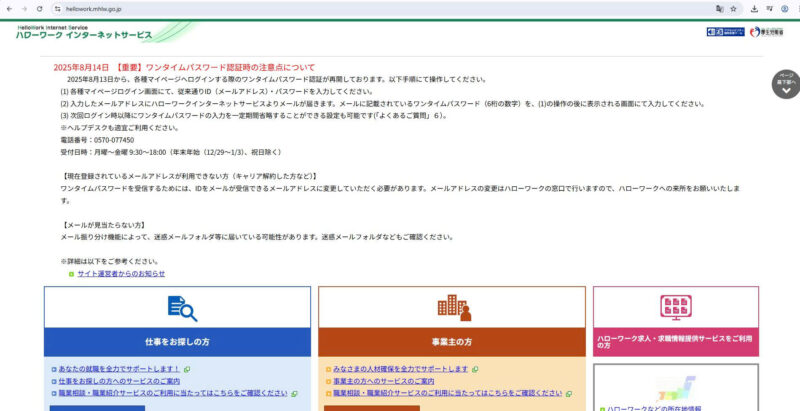
Task: Click the browser forward arrow
Action: pos(24,9)
